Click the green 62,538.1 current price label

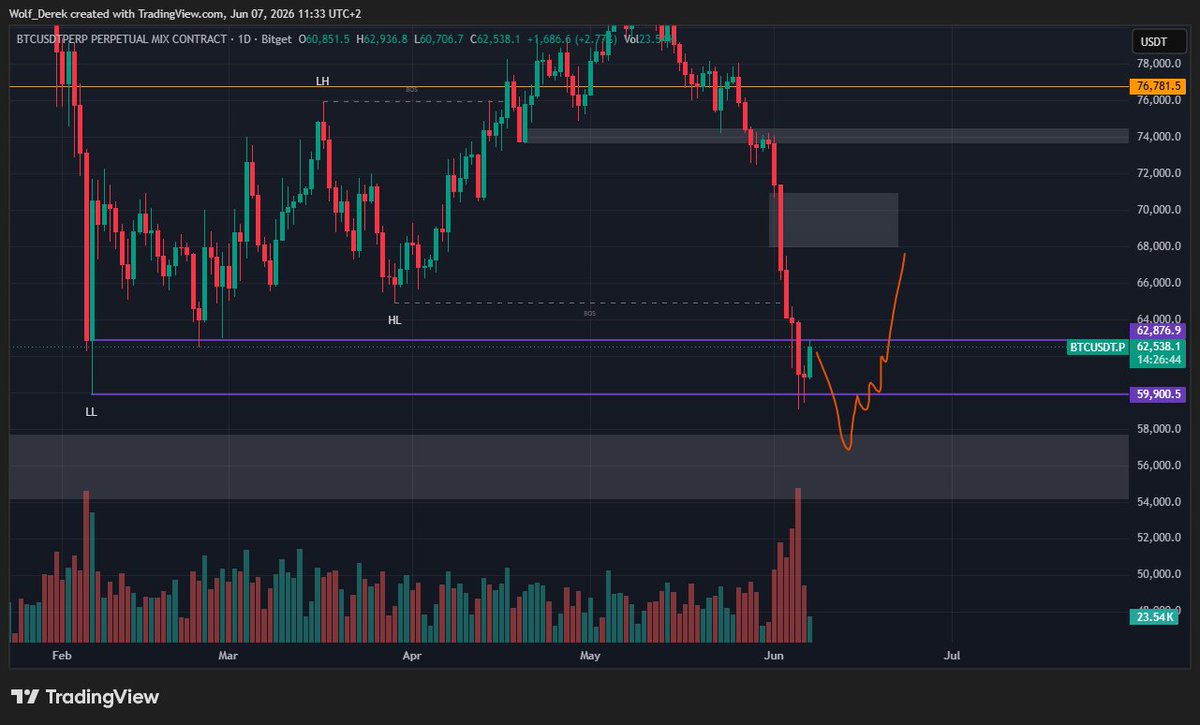(1159, 346)
